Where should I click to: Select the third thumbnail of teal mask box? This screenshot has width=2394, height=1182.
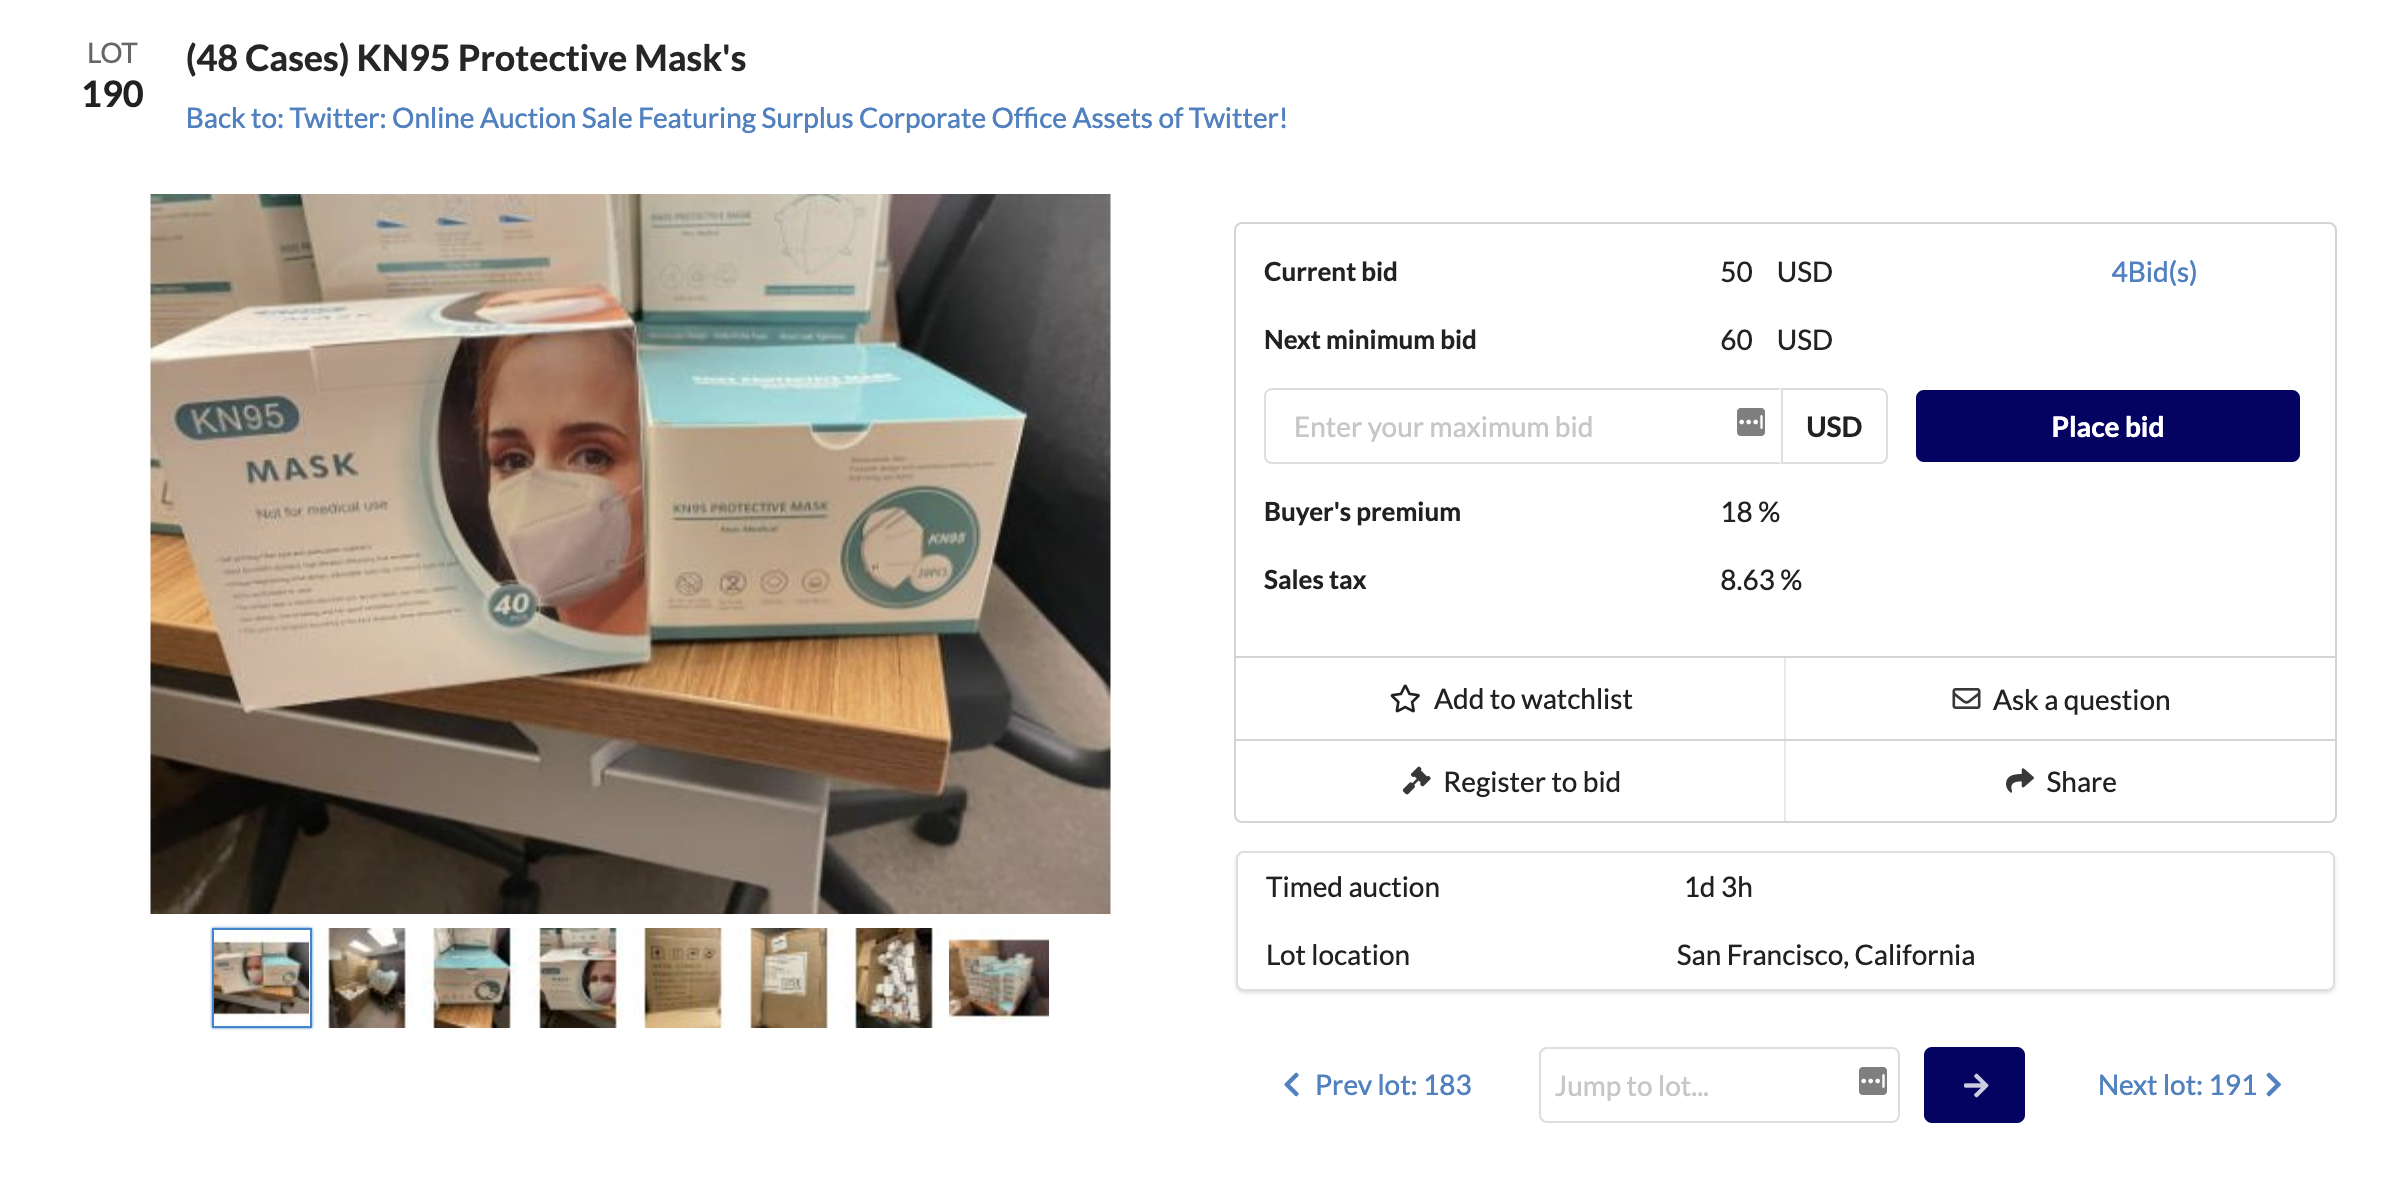click(x=472, y=977)
